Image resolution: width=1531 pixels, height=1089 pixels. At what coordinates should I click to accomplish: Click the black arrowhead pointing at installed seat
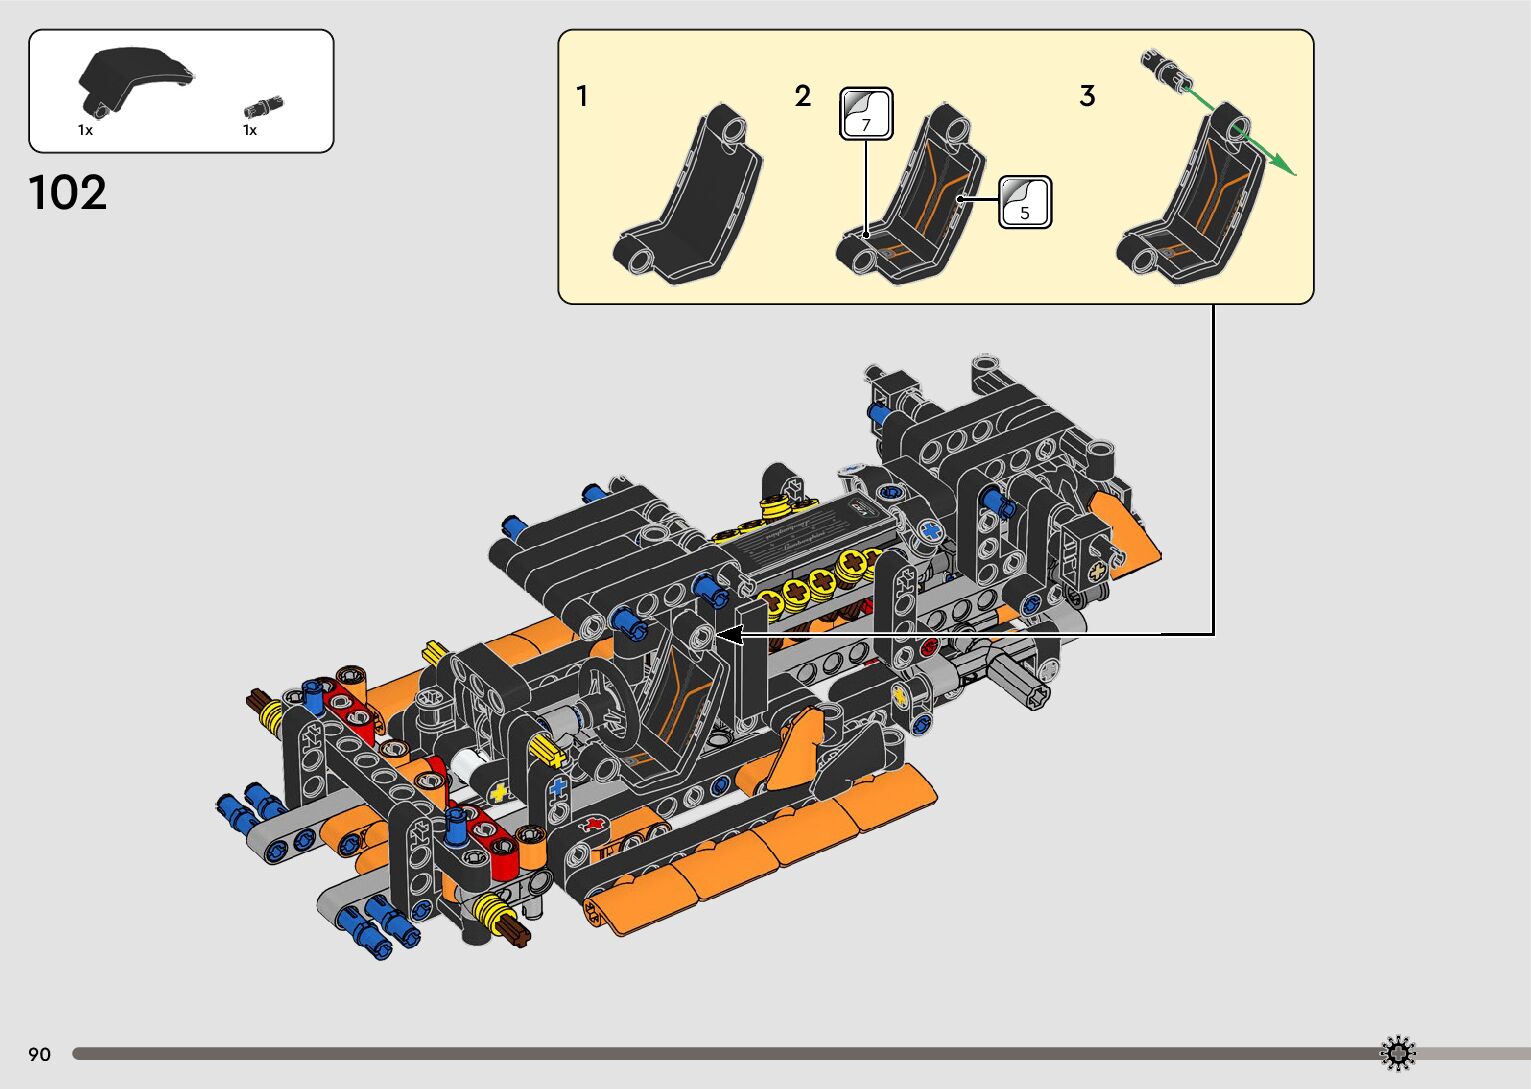pos(729,635)
